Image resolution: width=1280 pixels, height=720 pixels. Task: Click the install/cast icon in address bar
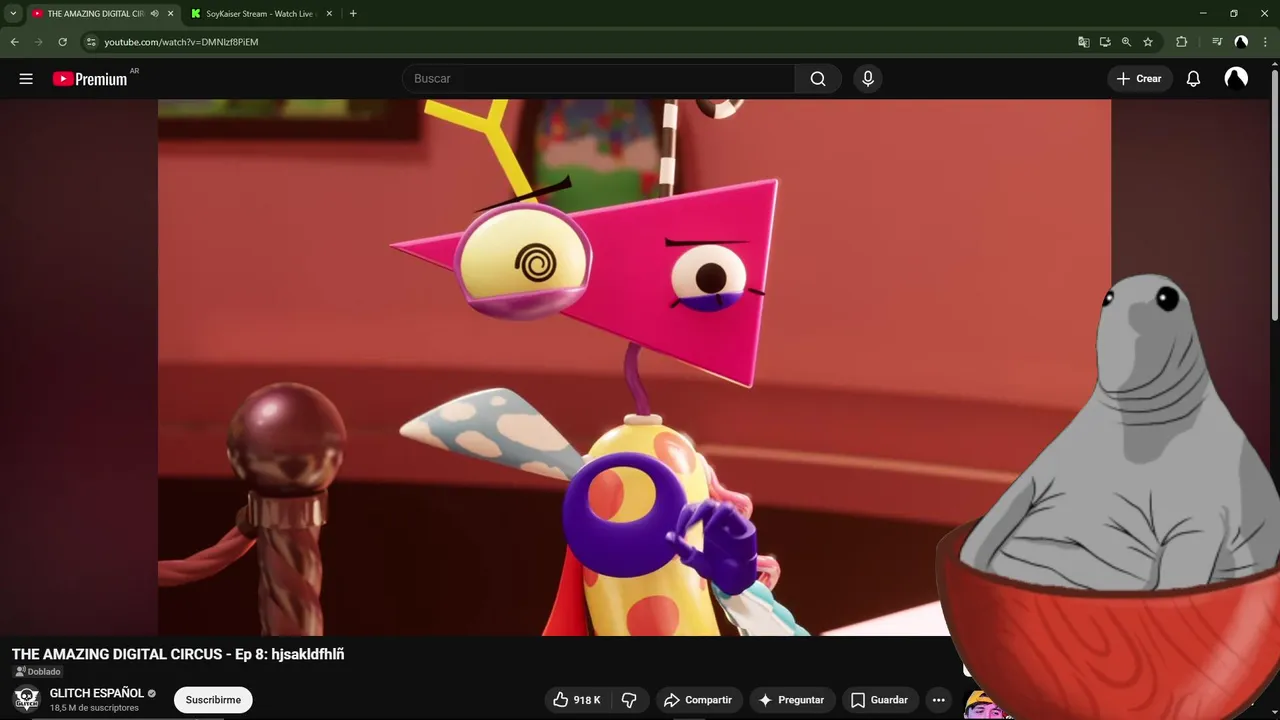(x=1105, y=42)
